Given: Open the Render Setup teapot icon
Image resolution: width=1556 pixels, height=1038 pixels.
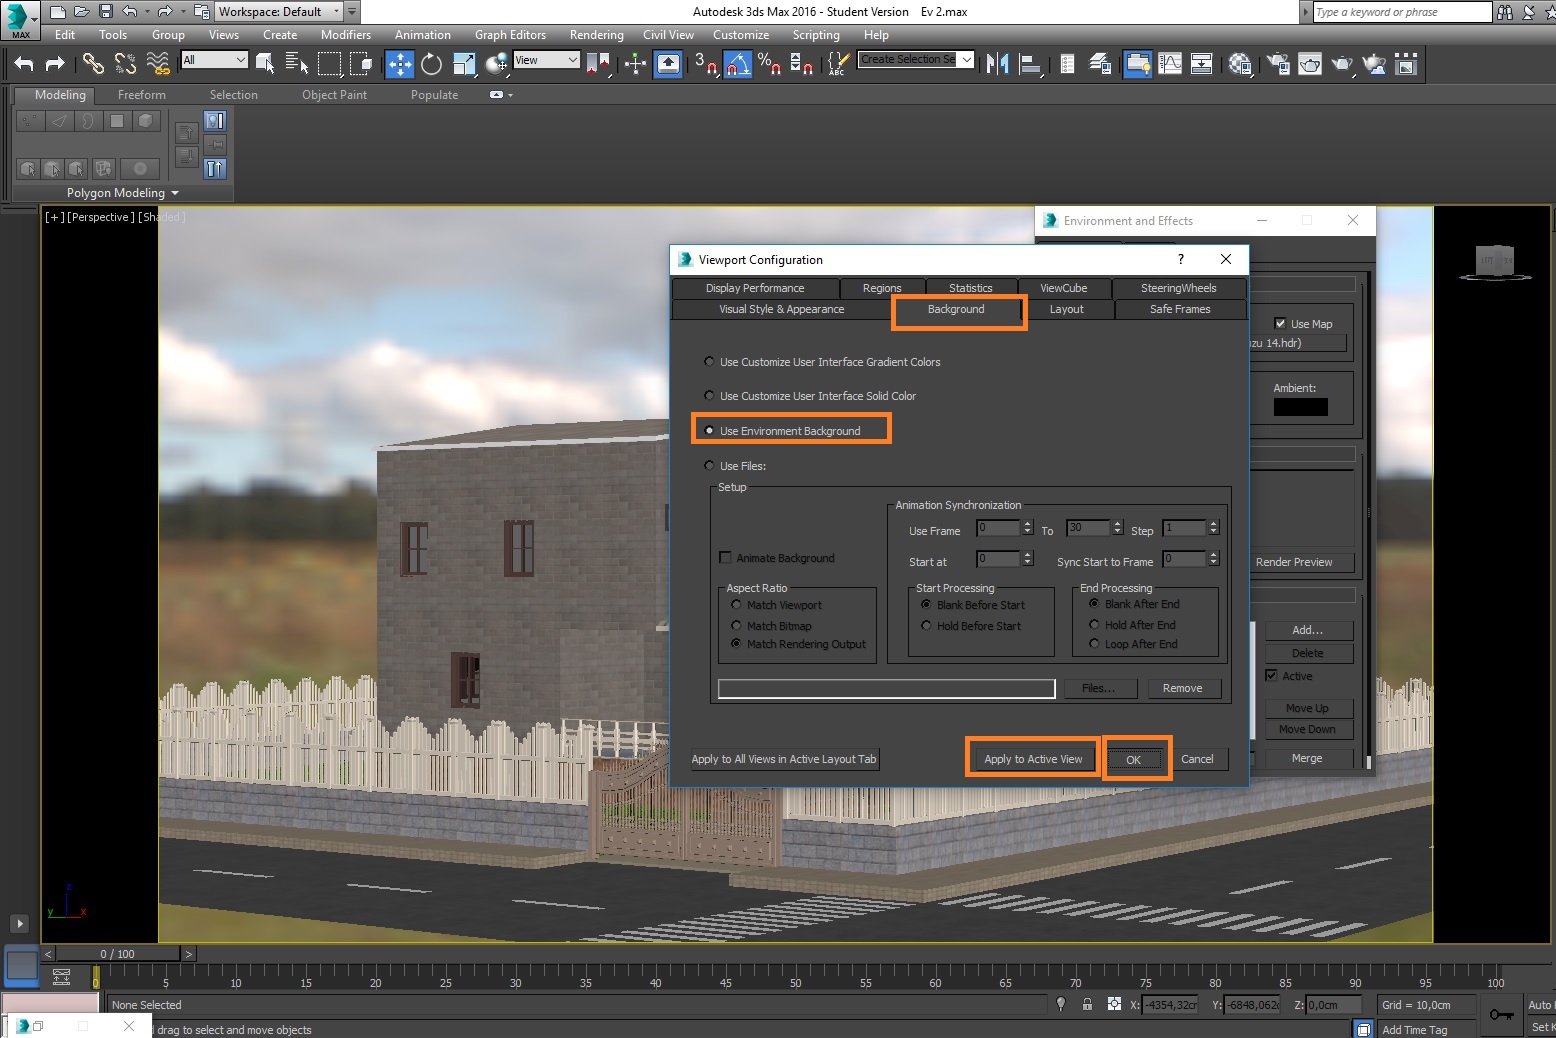Looking at the screenshot, I should (1278, 64).
